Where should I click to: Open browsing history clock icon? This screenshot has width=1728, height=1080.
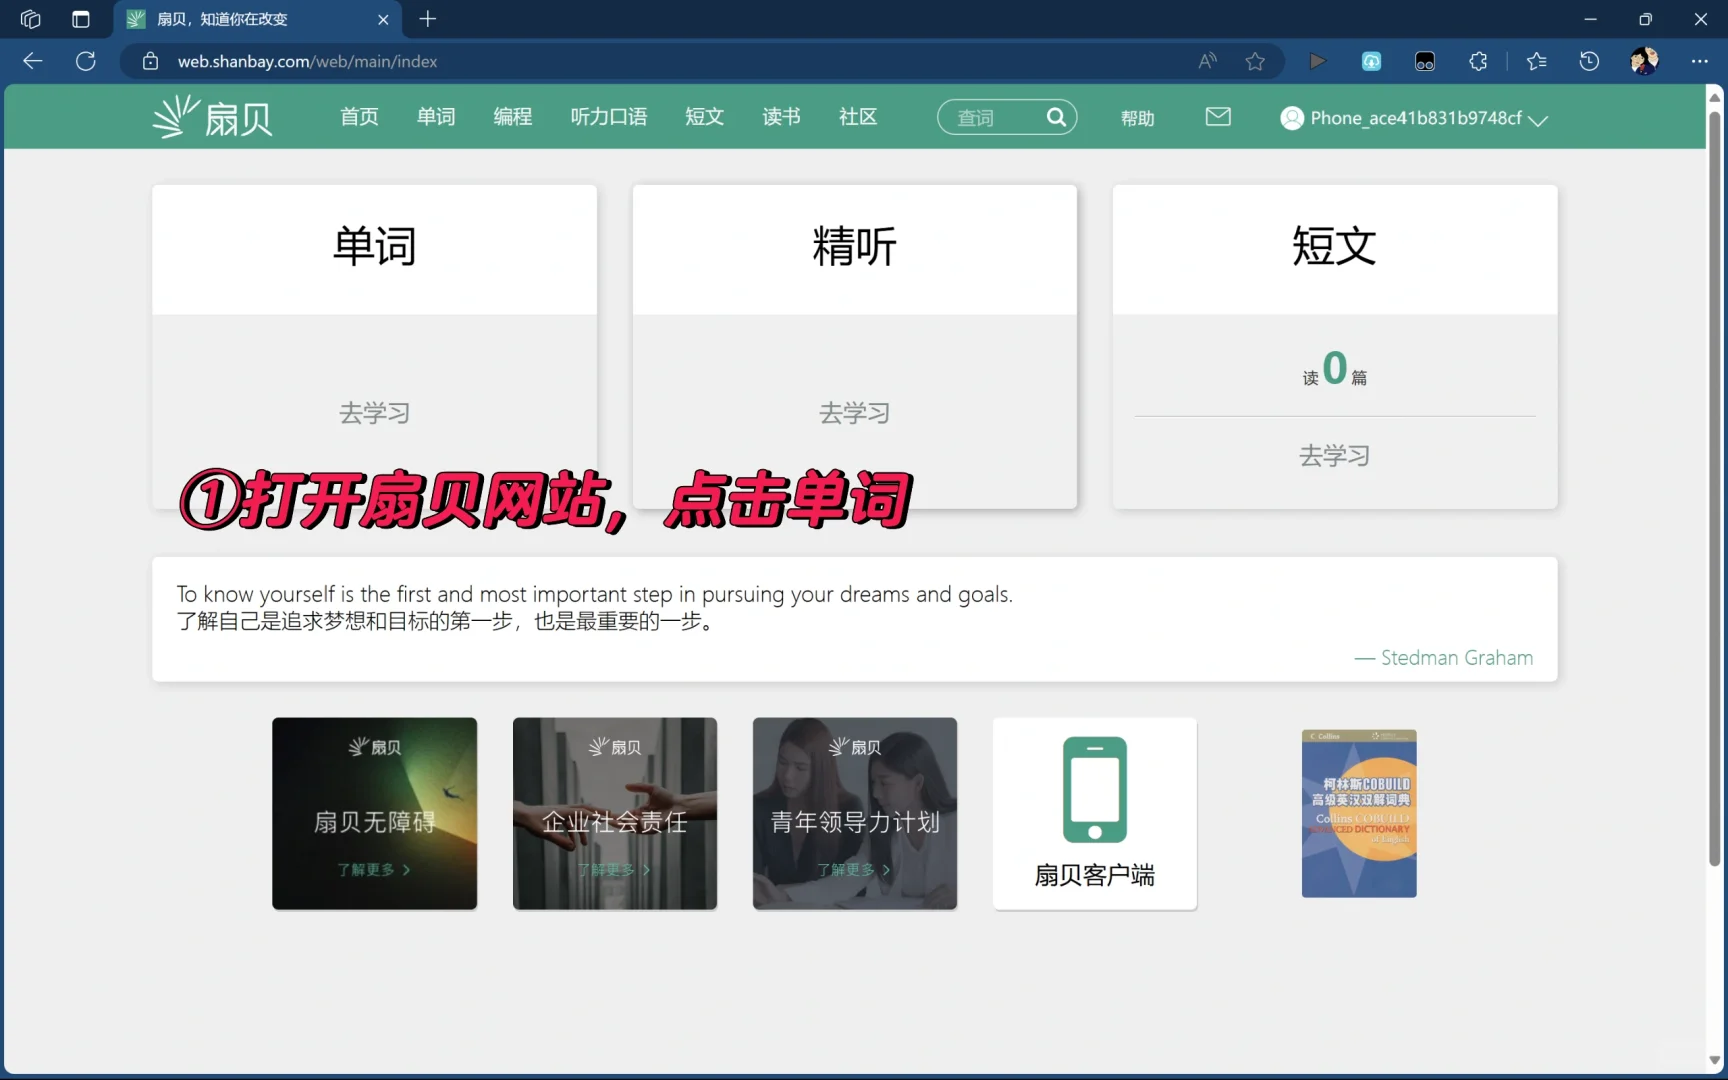point(1588,61)
